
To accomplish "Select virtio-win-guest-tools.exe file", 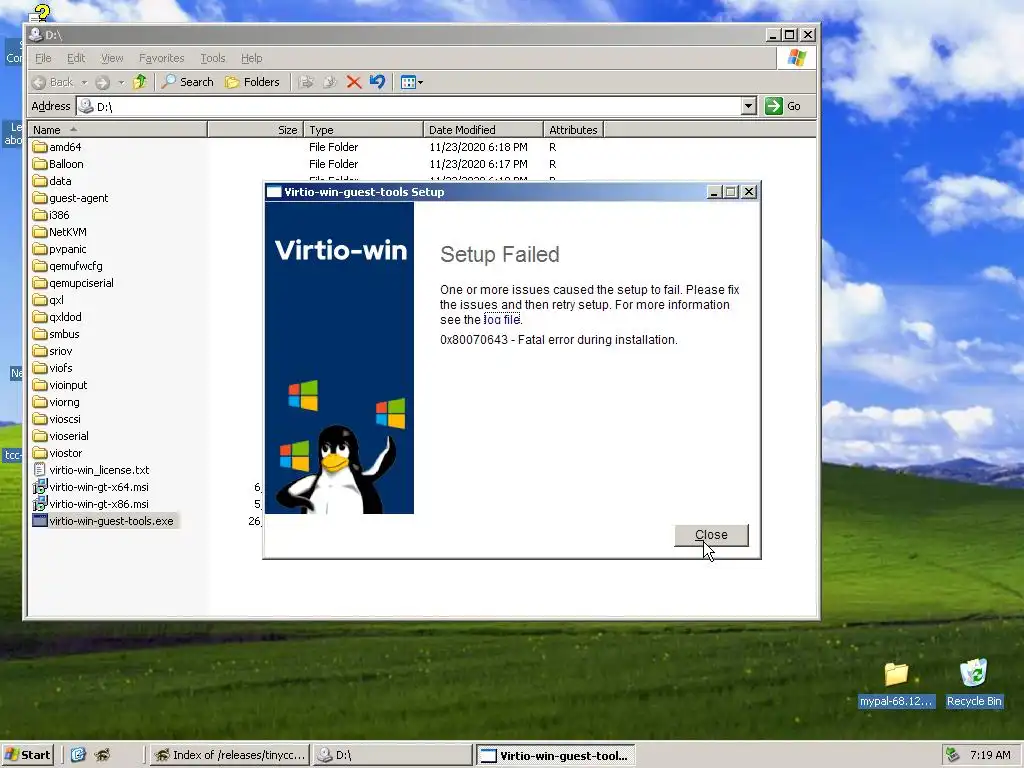I will click(103, 520).
